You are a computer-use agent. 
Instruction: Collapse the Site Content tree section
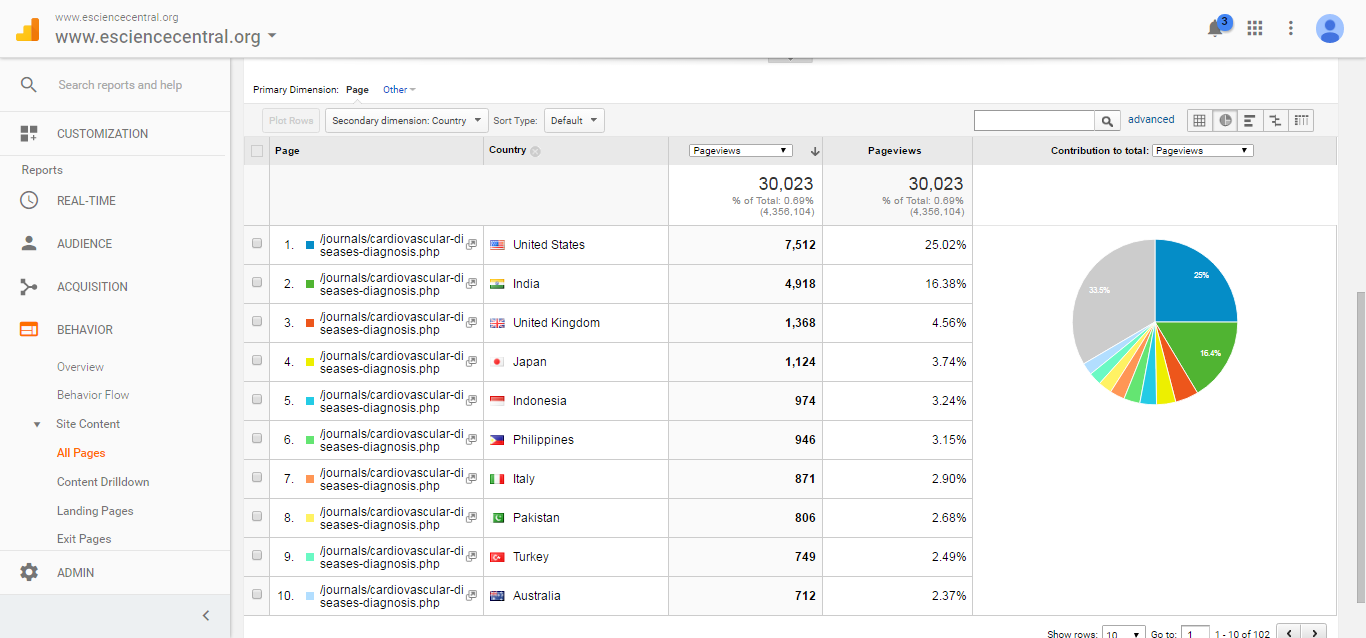37,424
